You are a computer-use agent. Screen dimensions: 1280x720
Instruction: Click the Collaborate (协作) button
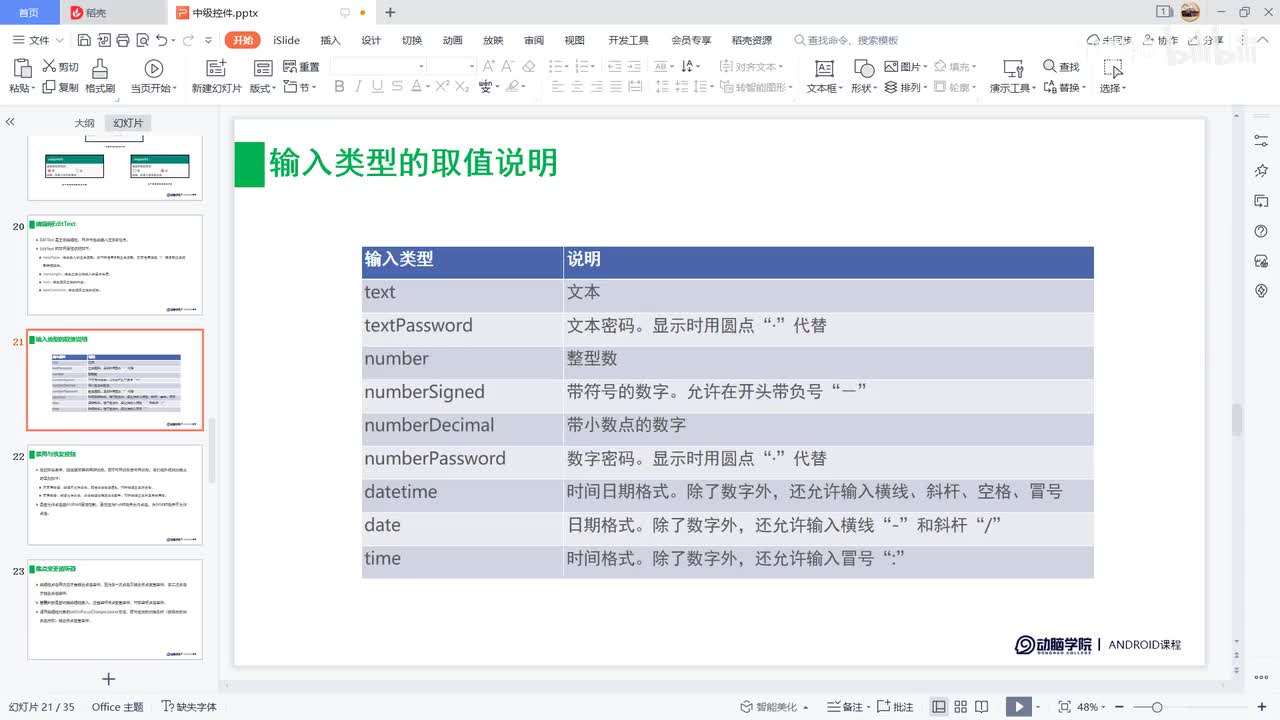[x=1160, y=40]
